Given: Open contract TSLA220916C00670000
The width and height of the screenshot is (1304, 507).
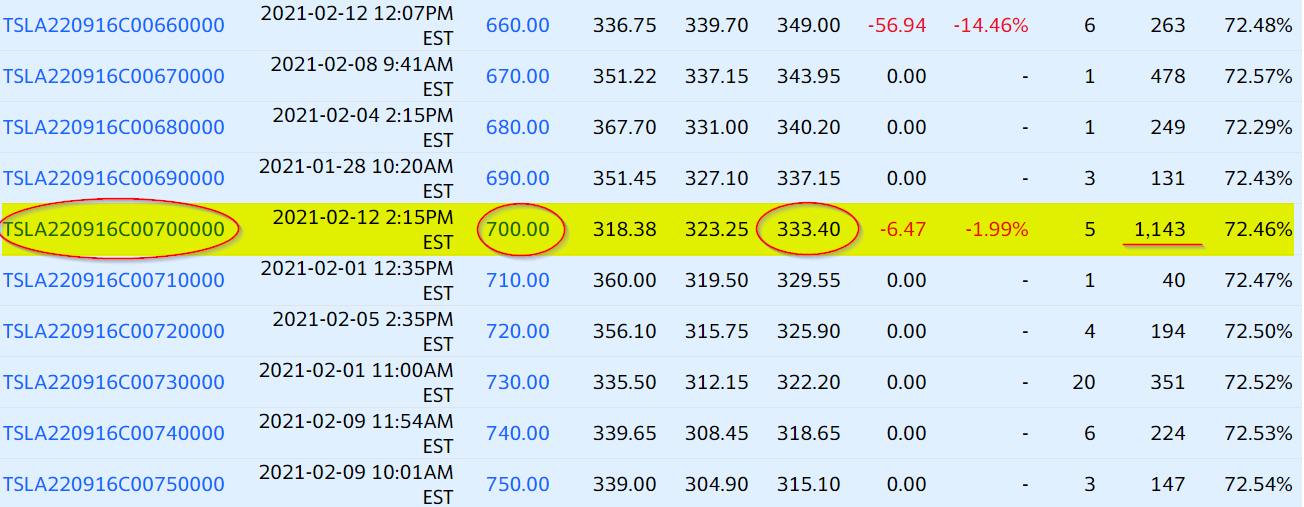Looking at the screenshot, I should [x=114, y=76].
